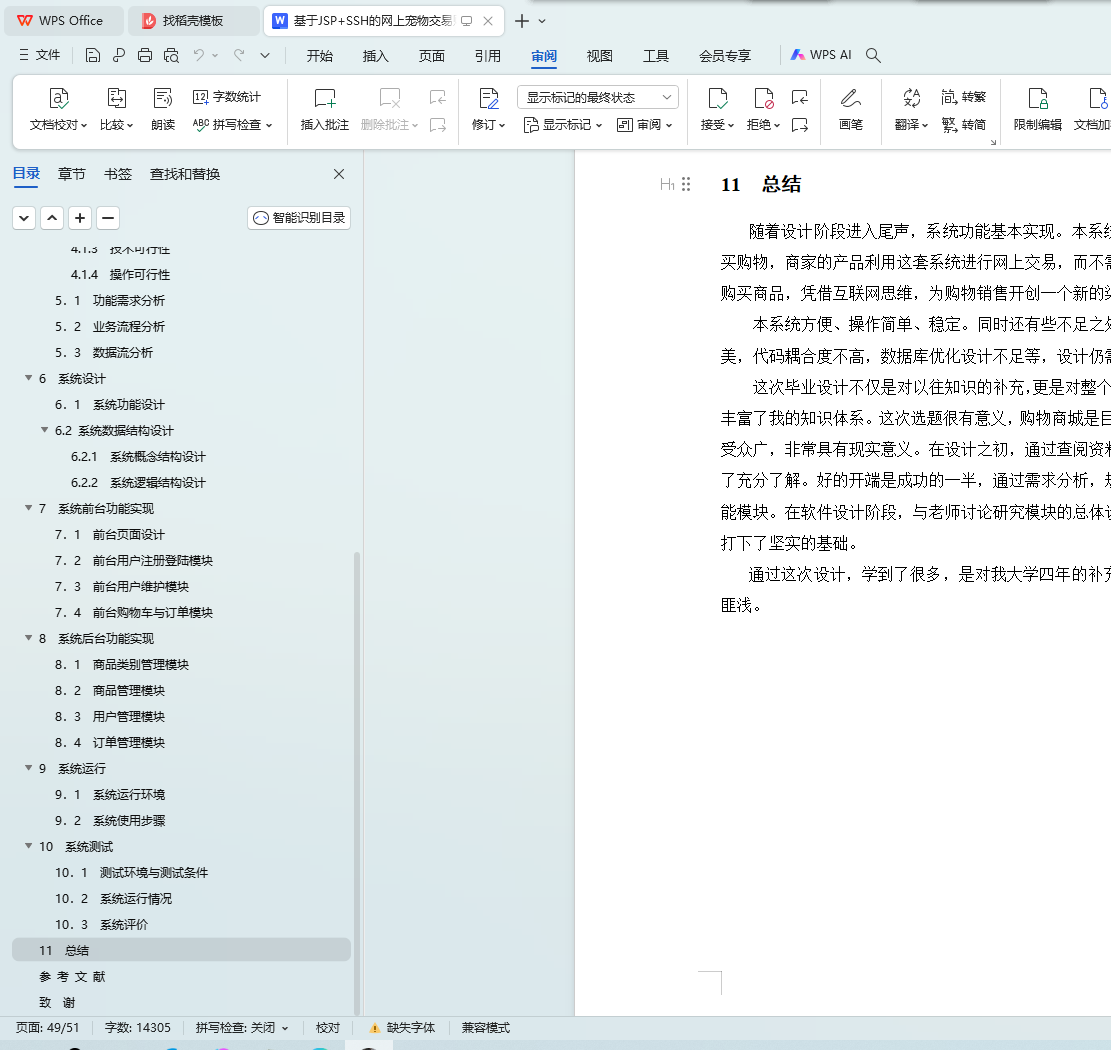
Task: Click demote heading level down arrow
Action: pos(24,218)
